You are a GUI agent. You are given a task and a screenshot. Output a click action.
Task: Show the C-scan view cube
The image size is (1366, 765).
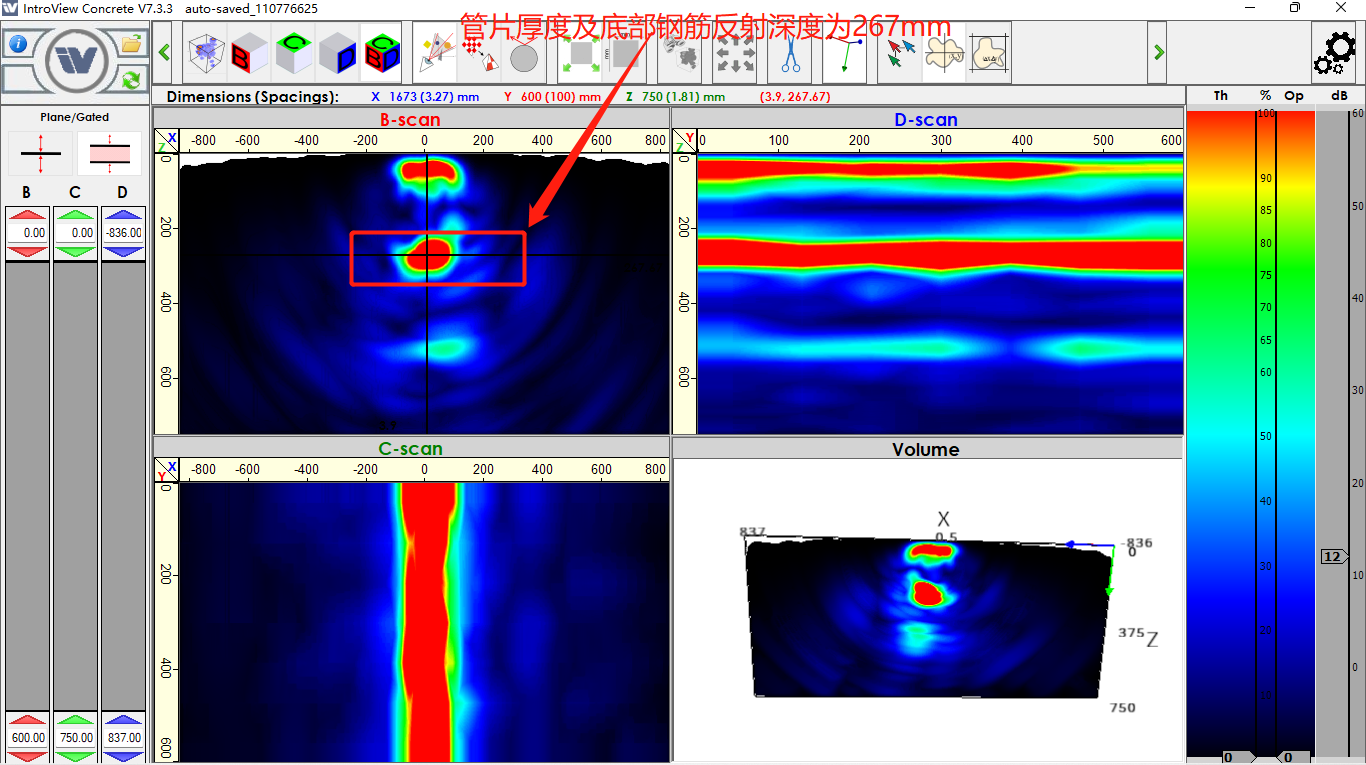294,54
